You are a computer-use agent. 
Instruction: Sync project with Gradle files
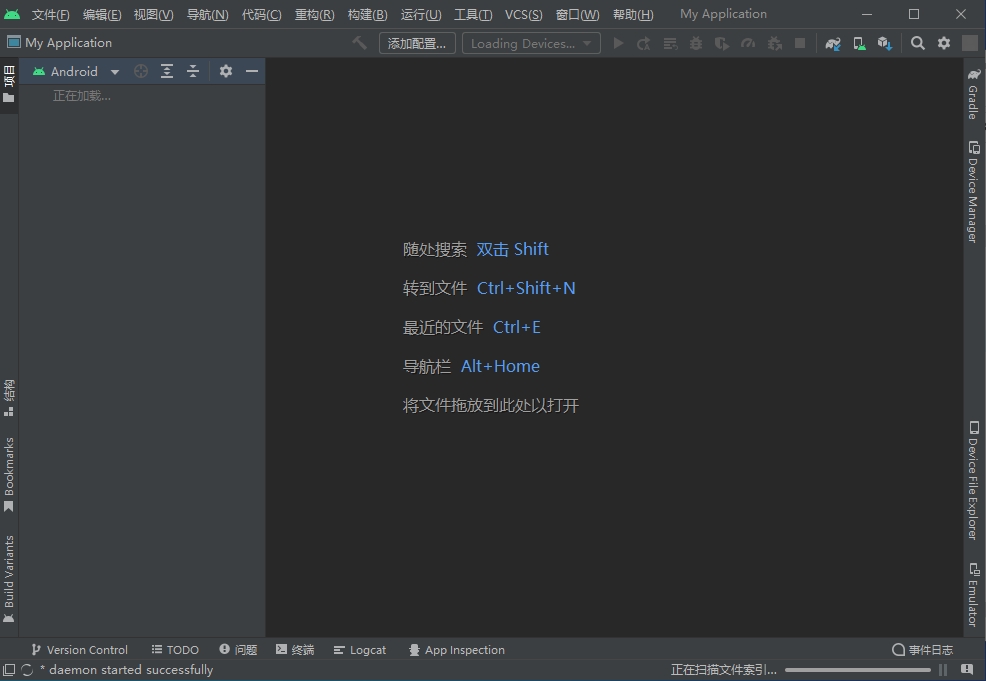832,43
